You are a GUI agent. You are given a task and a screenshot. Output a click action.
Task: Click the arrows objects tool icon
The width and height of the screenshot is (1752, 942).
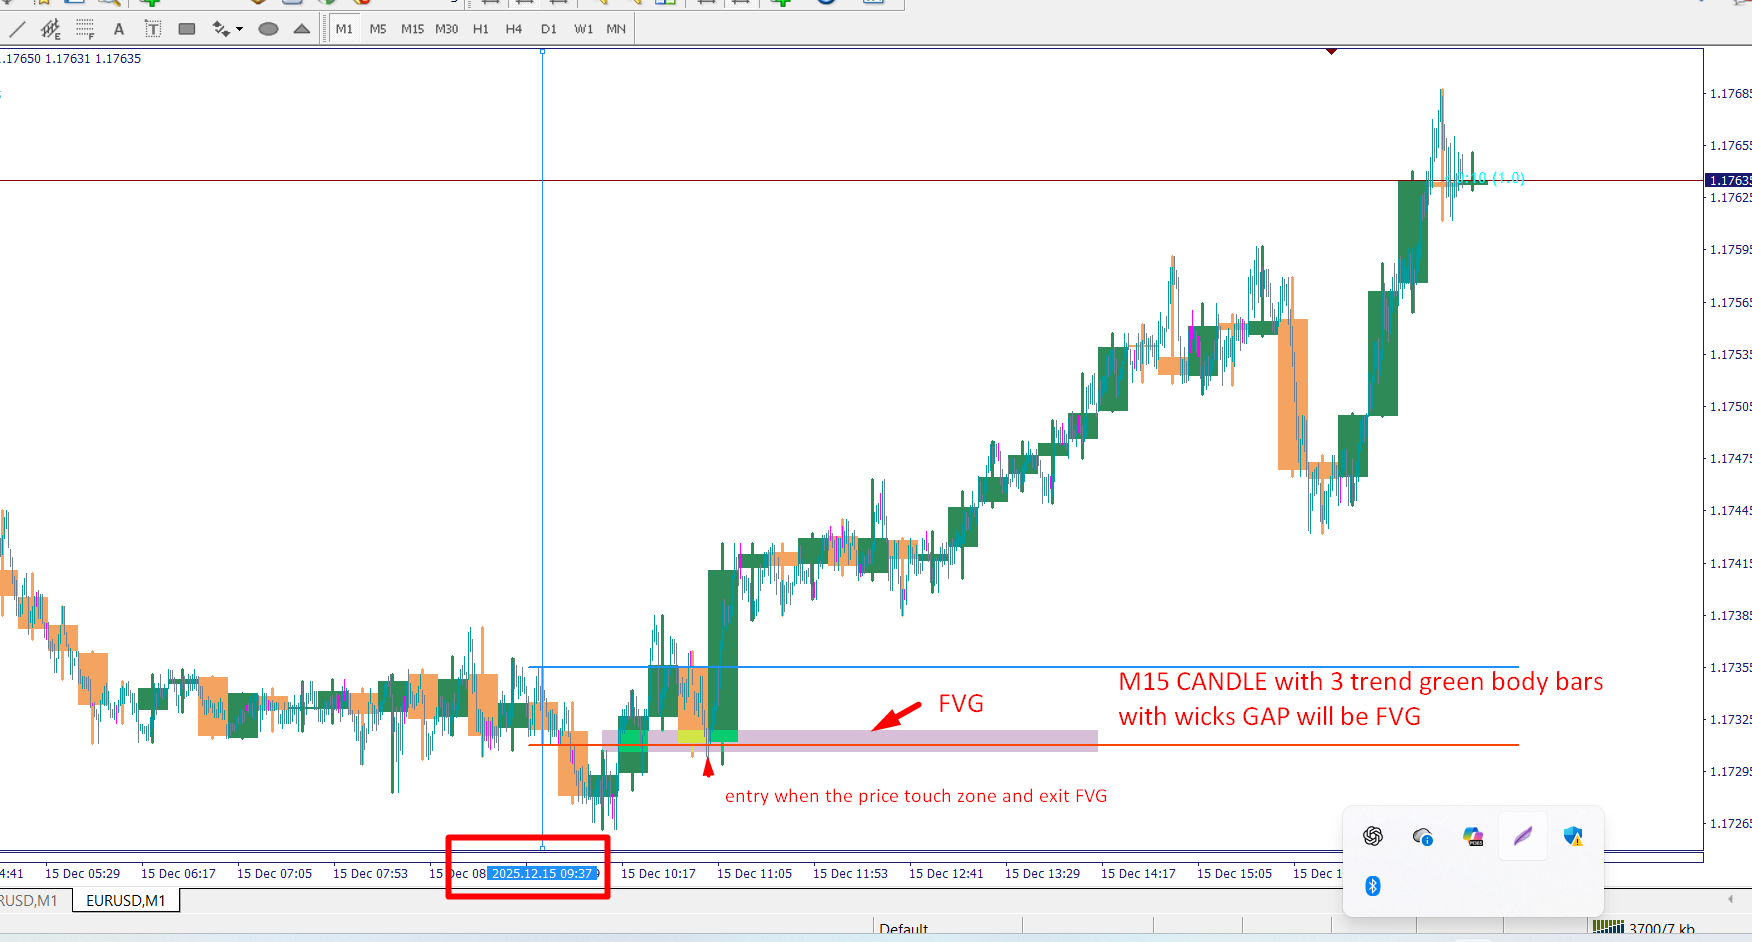point(221,29)
